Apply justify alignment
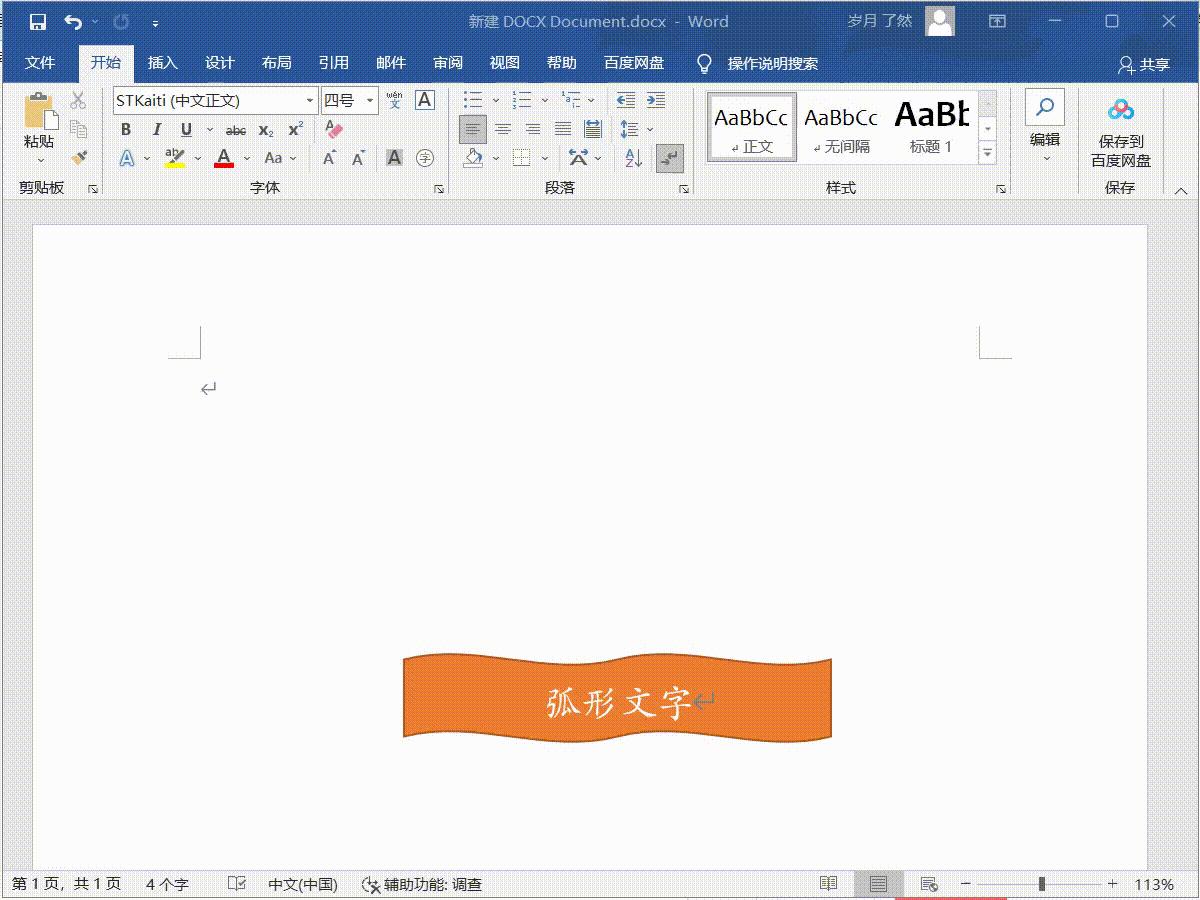This screenshot has width=1200, height=900. (x=563, y=129)
